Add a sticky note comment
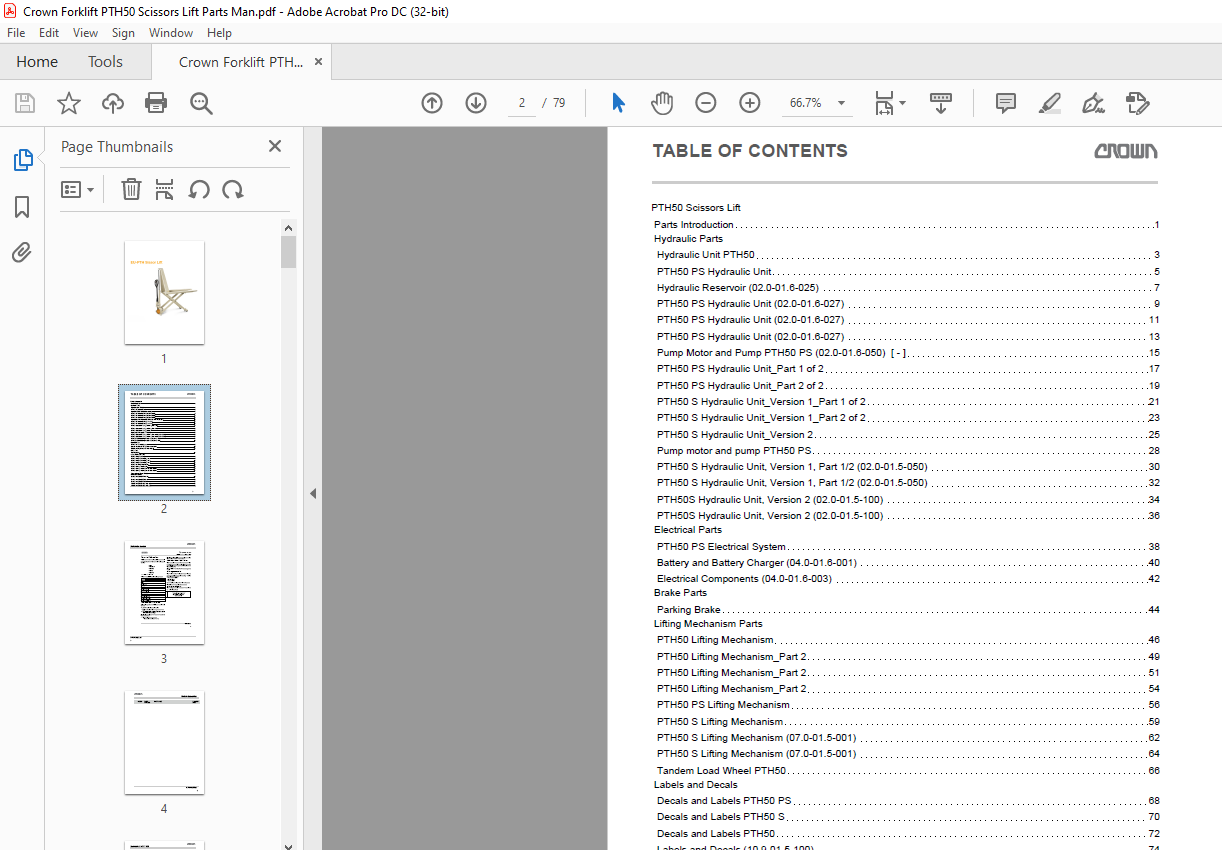Screen dimensions: 1222x850 pos(1006,103)
